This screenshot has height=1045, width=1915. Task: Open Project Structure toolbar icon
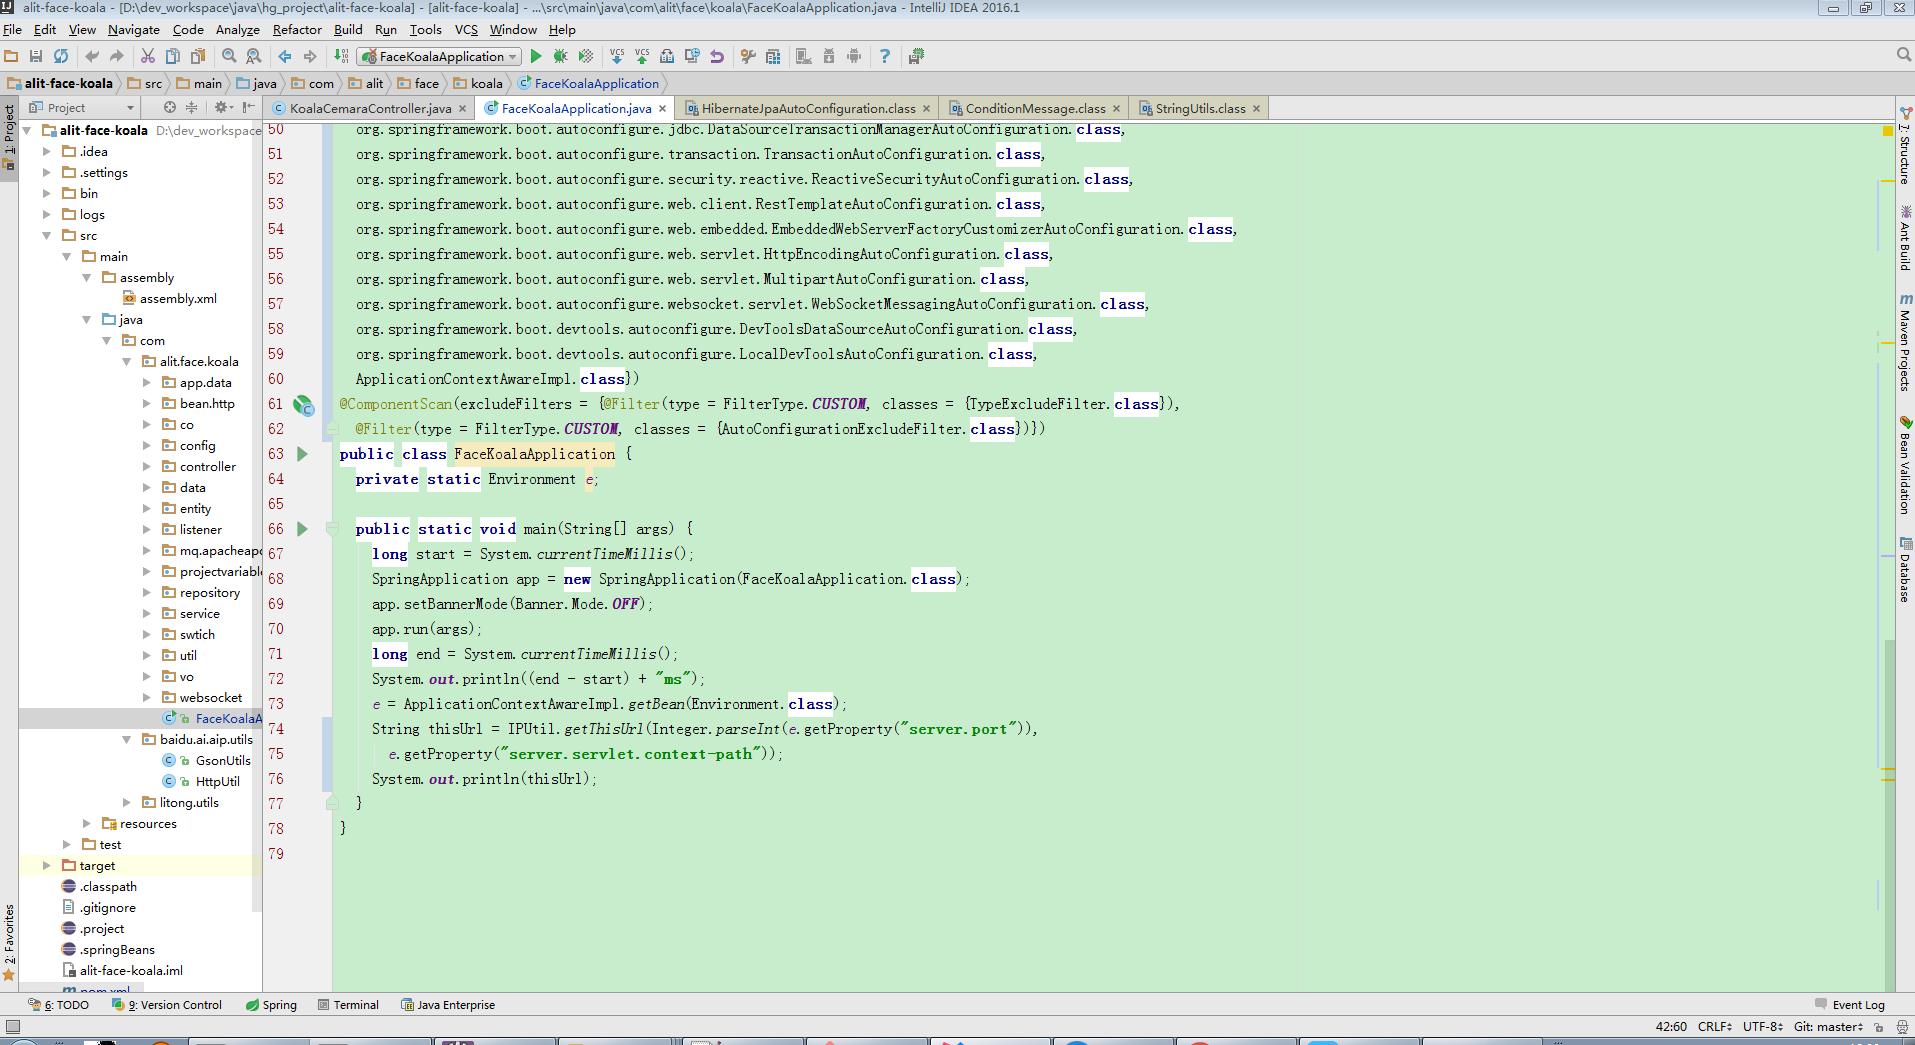773,56
